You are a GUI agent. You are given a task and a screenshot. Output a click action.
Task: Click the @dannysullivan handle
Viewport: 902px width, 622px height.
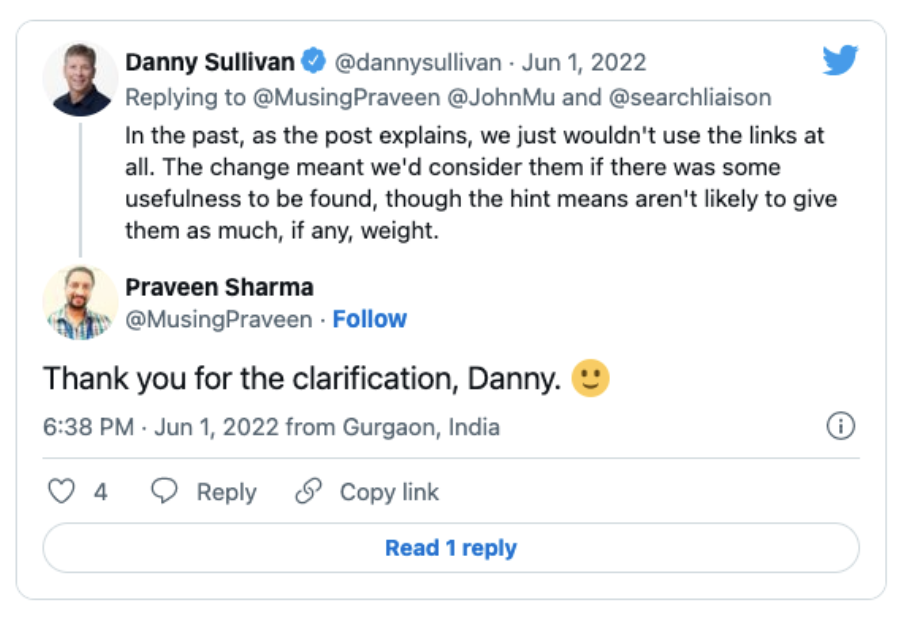click(417, 62)
